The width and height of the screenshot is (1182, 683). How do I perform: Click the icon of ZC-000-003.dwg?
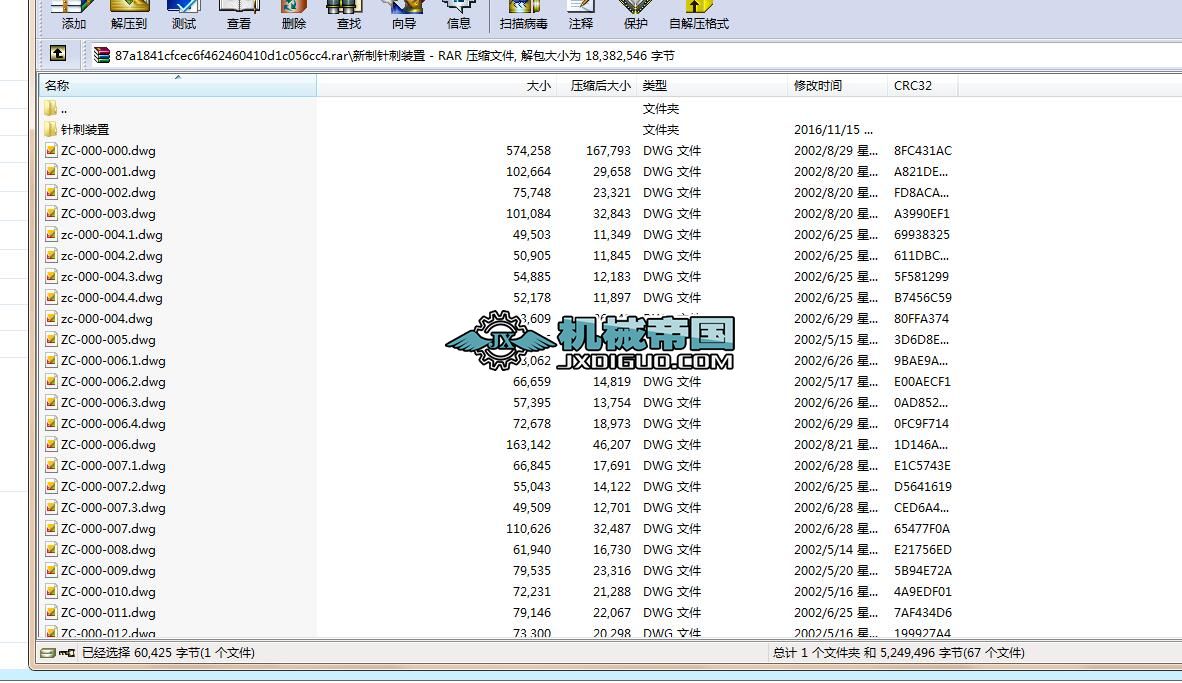pos(51,213)
